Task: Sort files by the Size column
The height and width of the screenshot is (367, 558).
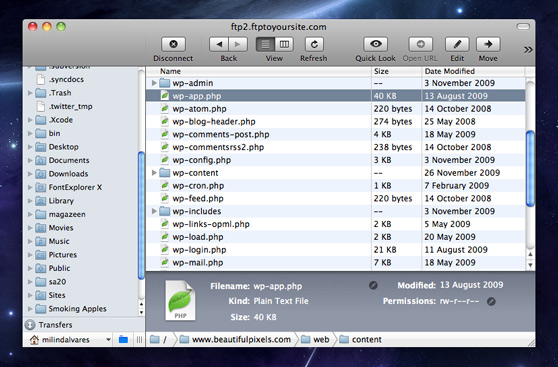Action: tap(396, 71)
